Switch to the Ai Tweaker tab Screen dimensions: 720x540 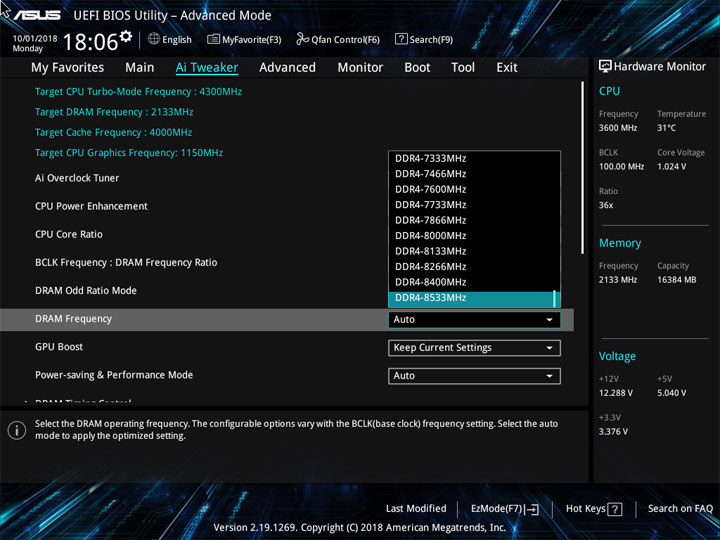tap(207, 68)
